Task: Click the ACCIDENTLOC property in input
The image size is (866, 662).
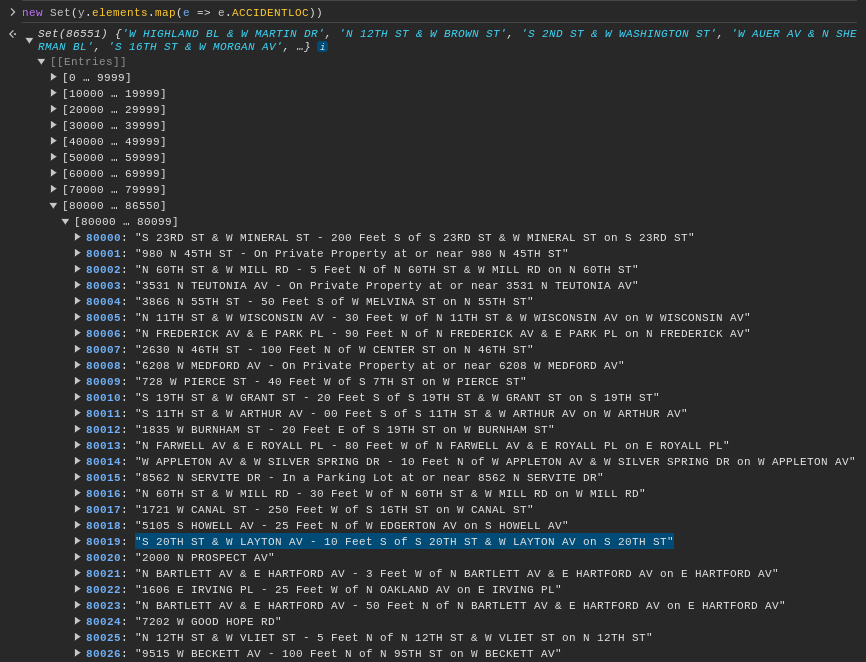Action: 271,13
